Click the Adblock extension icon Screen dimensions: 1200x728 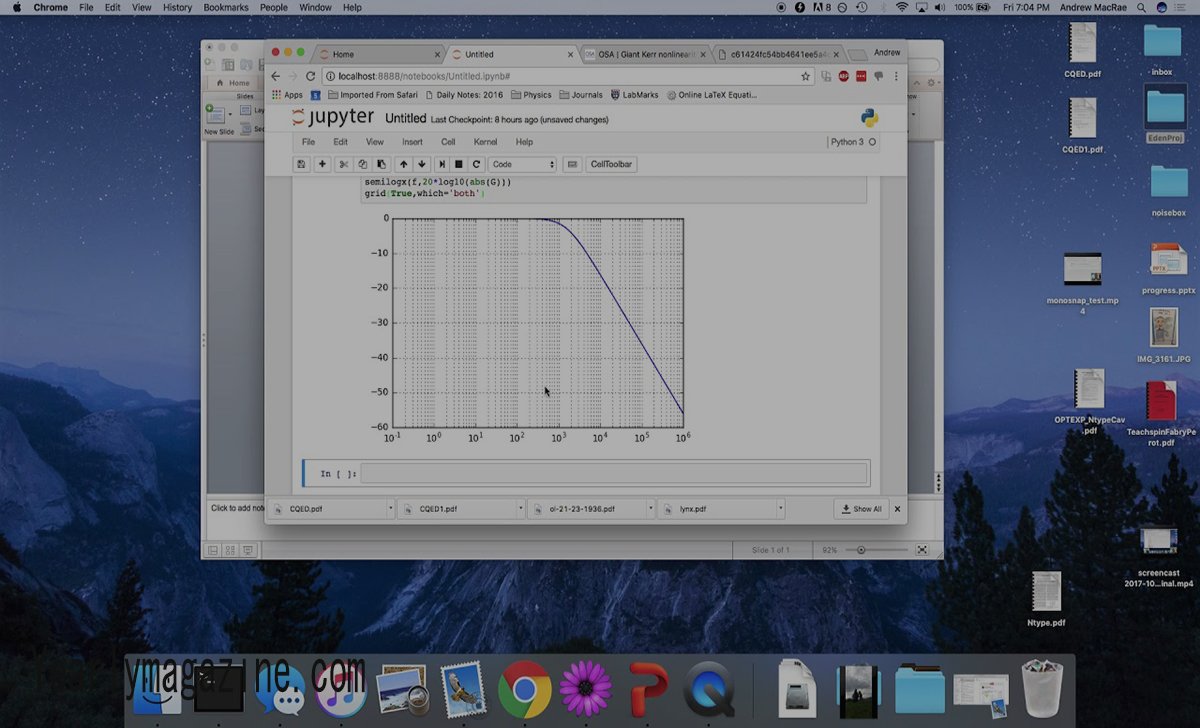tap(843, 76)
